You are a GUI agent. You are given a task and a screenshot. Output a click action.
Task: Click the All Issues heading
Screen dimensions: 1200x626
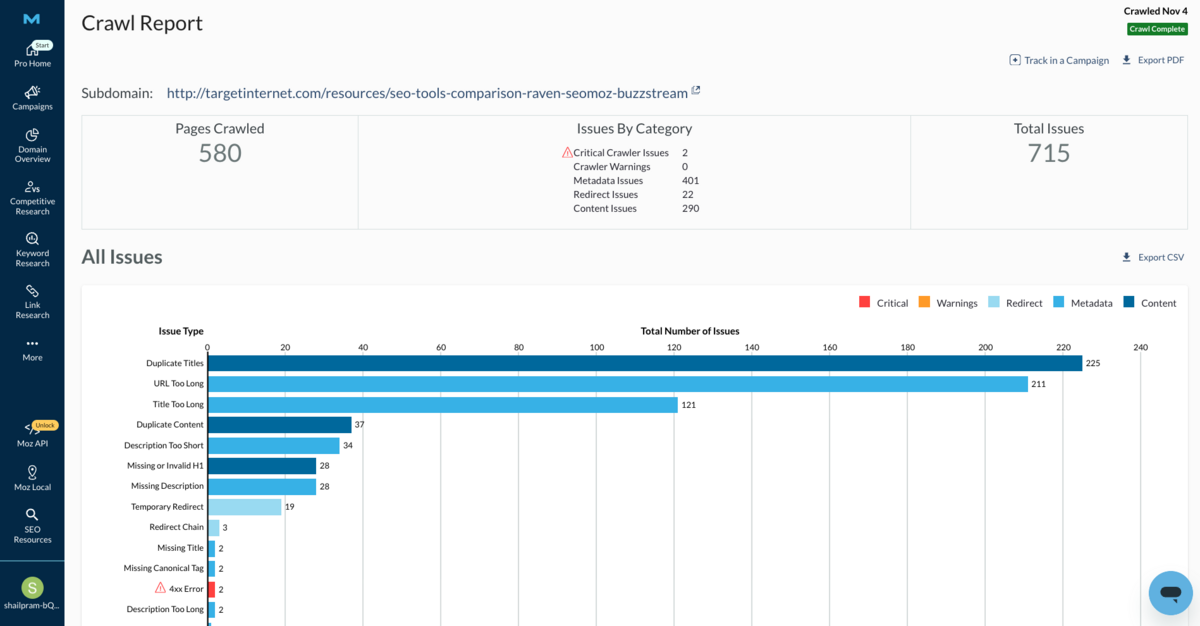122,257
